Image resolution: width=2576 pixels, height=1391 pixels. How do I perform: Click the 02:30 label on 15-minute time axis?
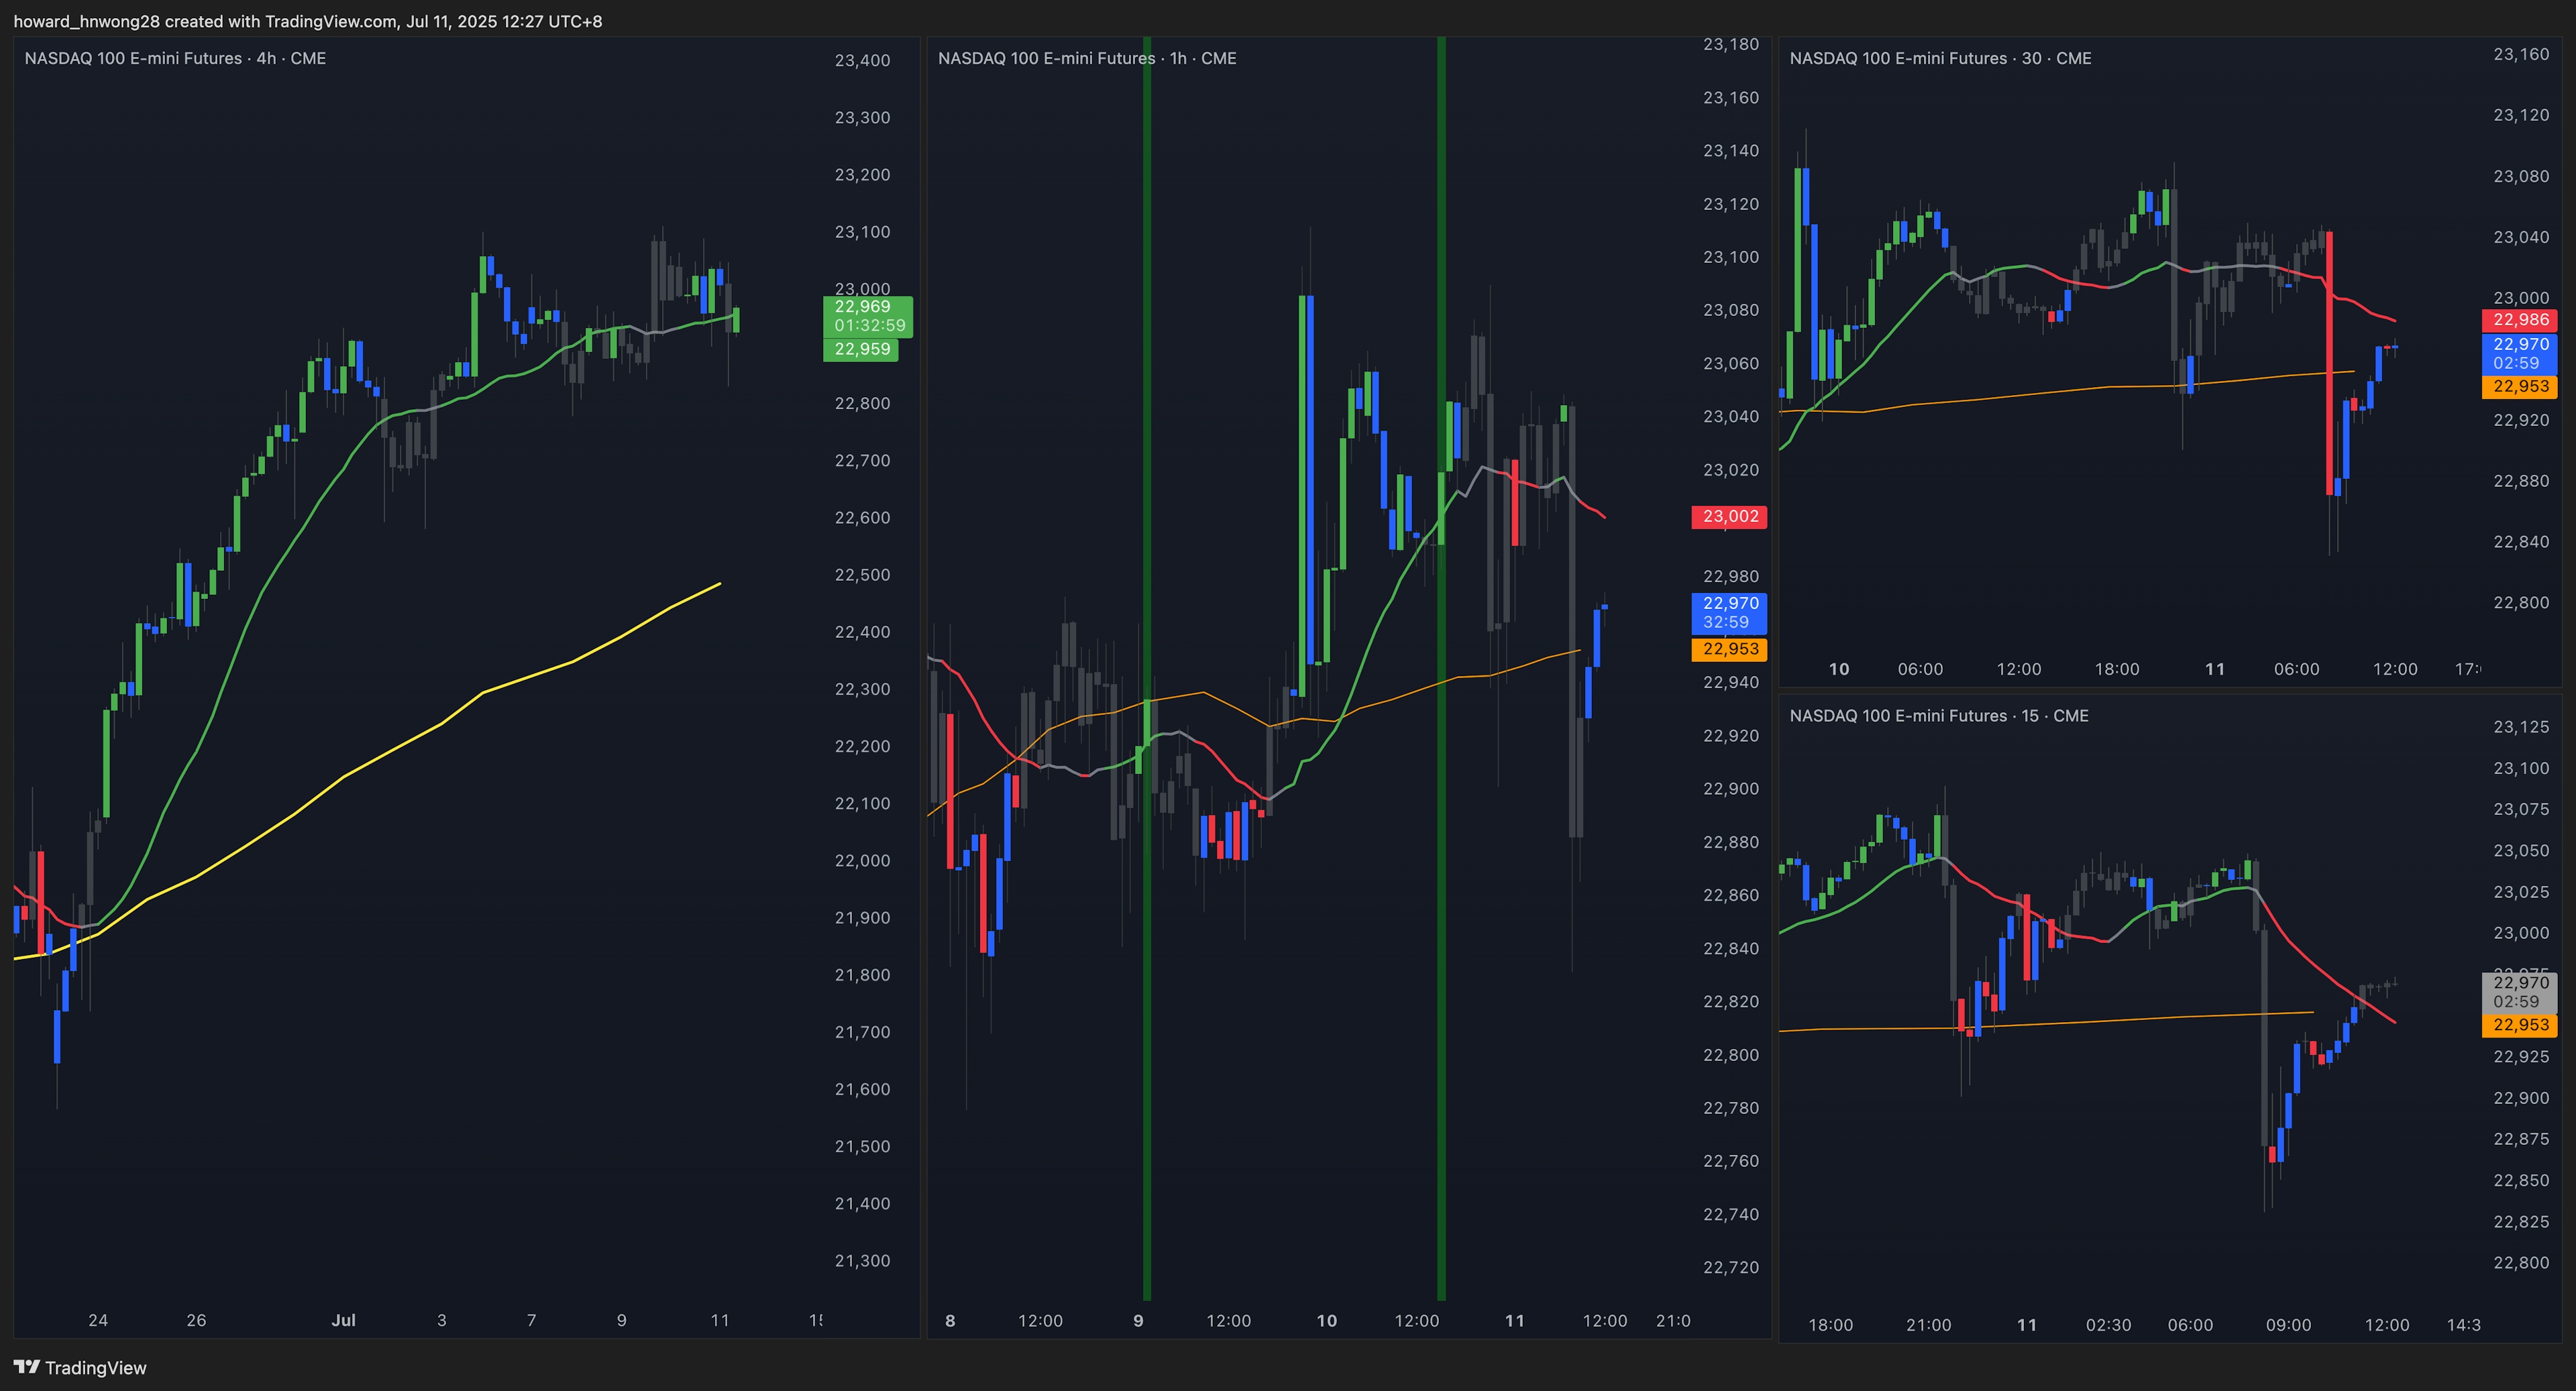click(2108, 1325)
